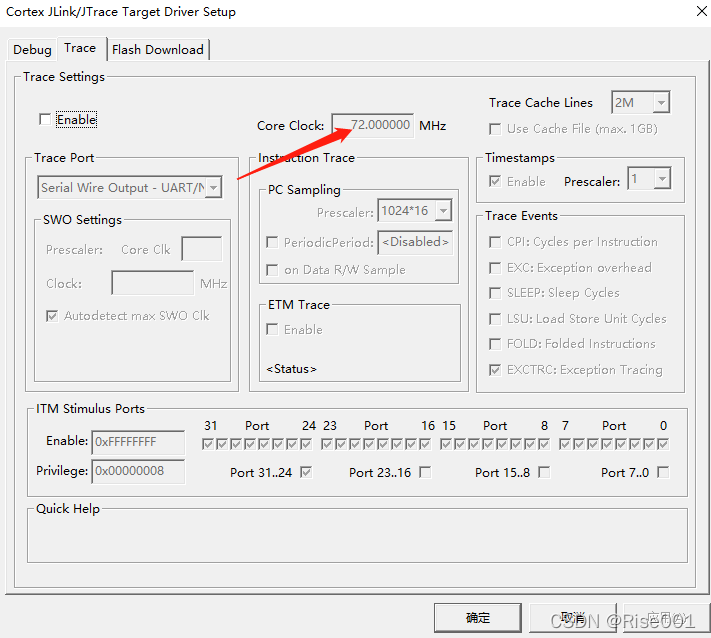The width and height of the screenshot is (711, 638).
Task: Toggle Port 15..8 privilege checkbox
Action: pos(544,472)
